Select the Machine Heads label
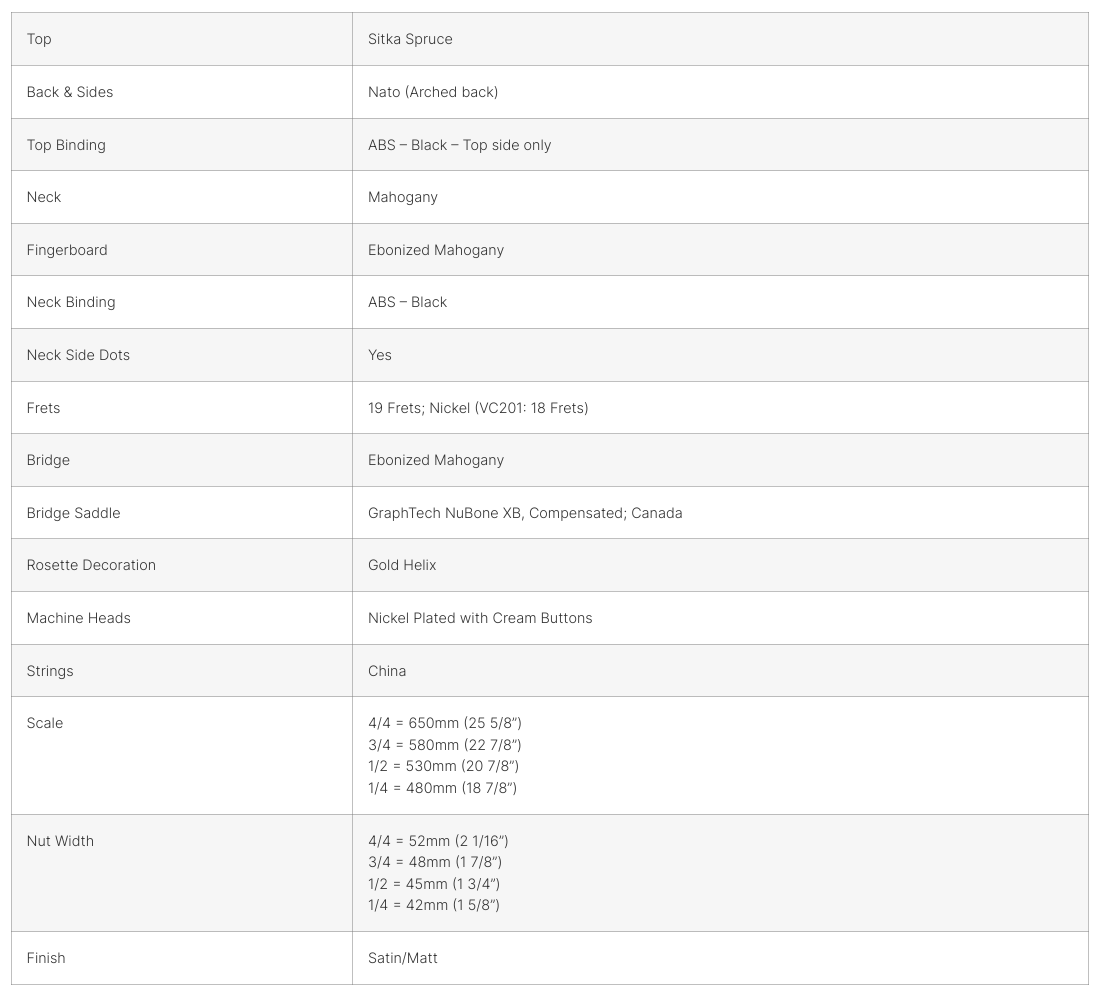This screenshot has width=1101, height=1007. coord(79,618)
